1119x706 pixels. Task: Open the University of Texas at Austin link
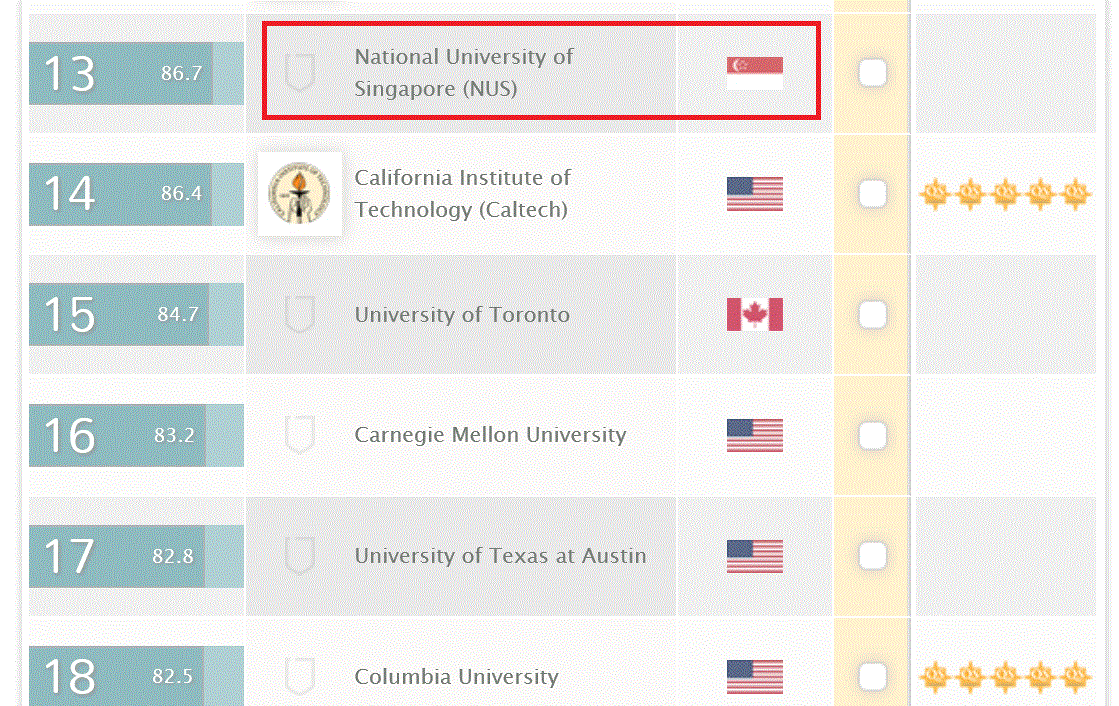pyautogui.click(x=500, y=556)
